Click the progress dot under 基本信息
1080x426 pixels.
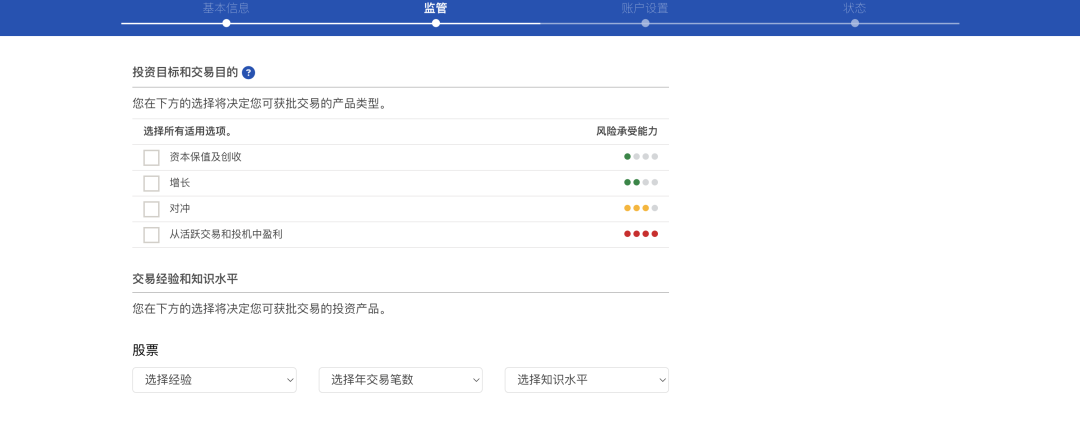click(x=226, y=23)
